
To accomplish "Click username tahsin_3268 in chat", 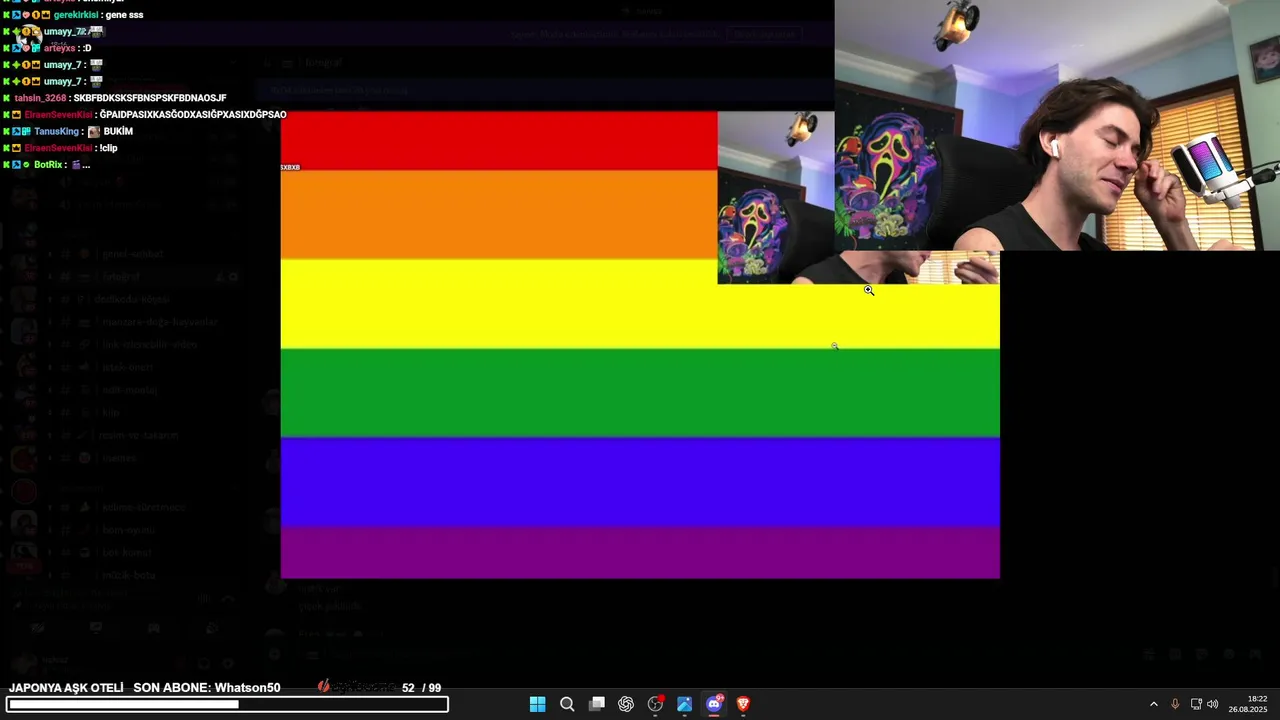I will click(x=40, y=98).
